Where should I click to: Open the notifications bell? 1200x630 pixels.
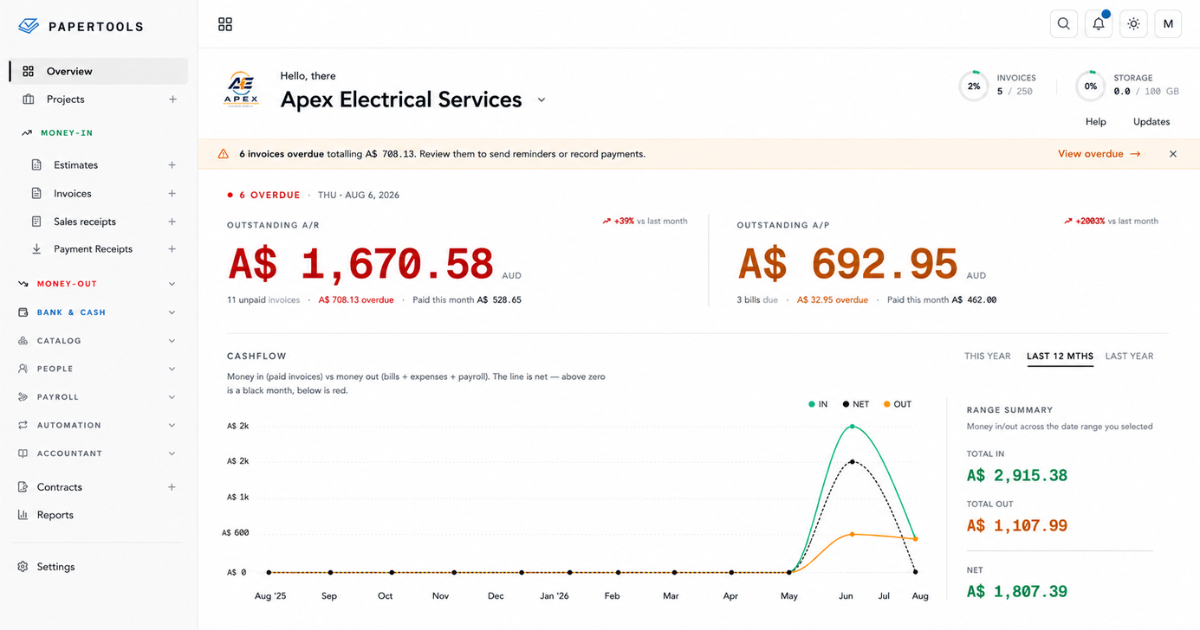(1099, 24)
